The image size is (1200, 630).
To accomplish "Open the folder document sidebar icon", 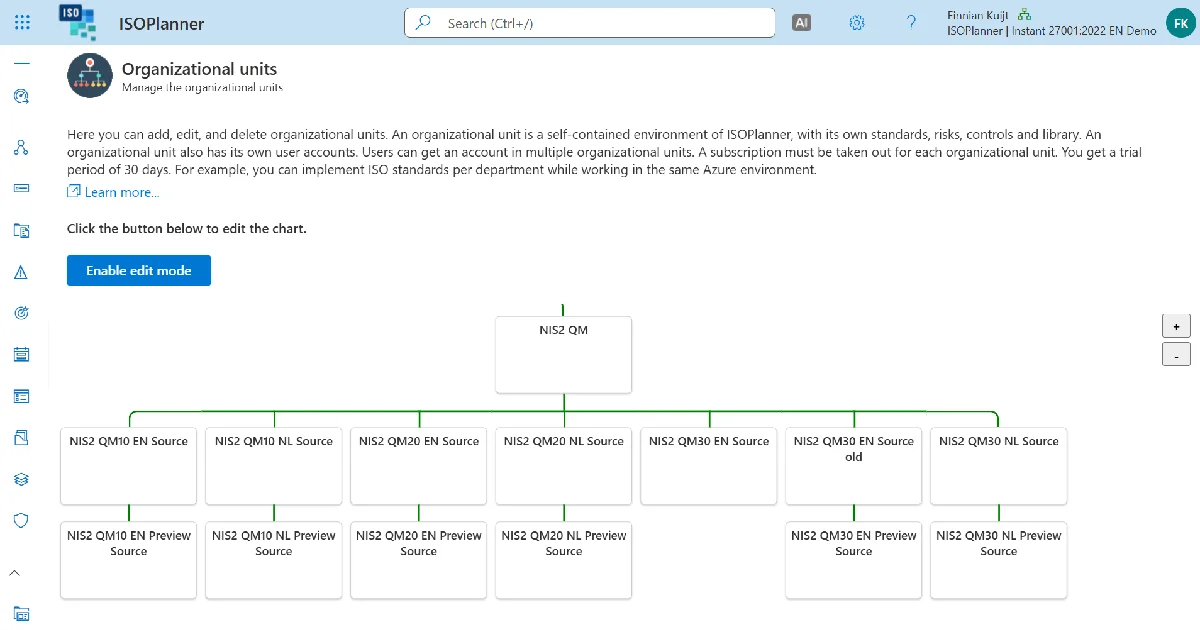I will coord(21,230).
